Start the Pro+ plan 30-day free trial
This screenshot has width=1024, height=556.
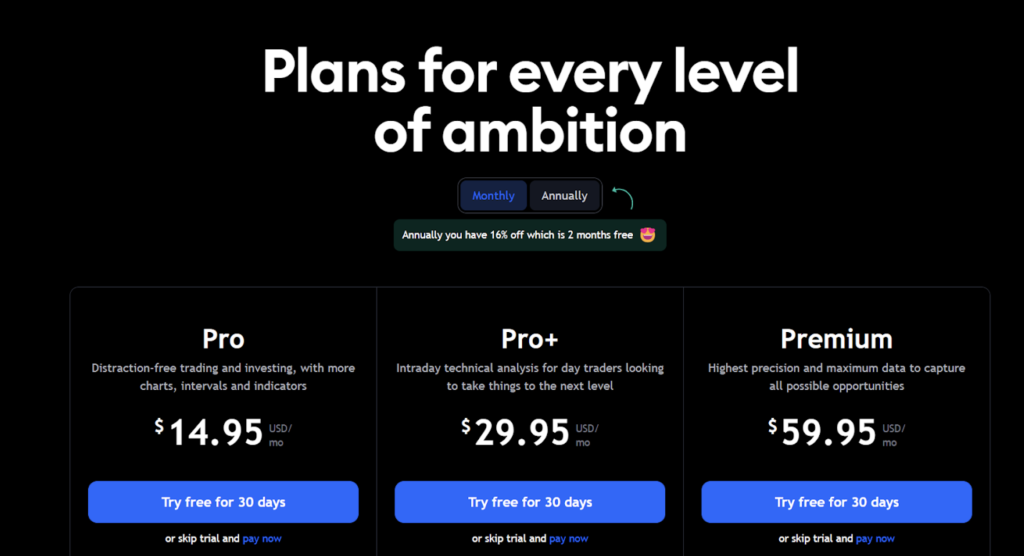pyautogui.click(x=530, y=502)
